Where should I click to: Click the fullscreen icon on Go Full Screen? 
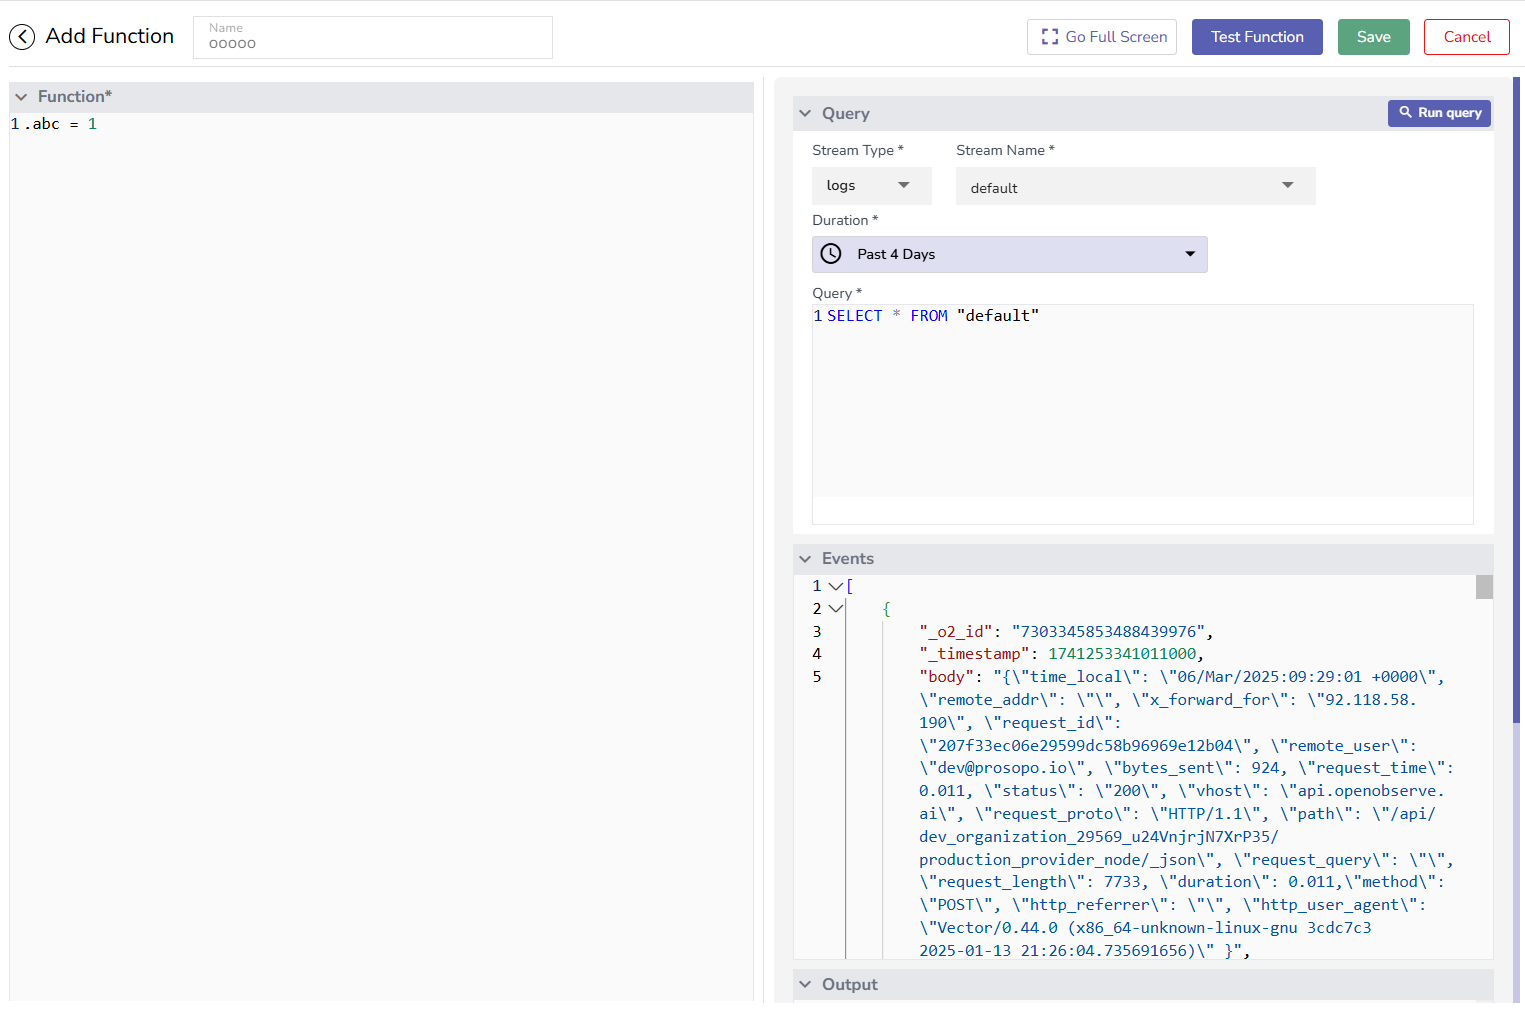click(x=1049, y=36)
